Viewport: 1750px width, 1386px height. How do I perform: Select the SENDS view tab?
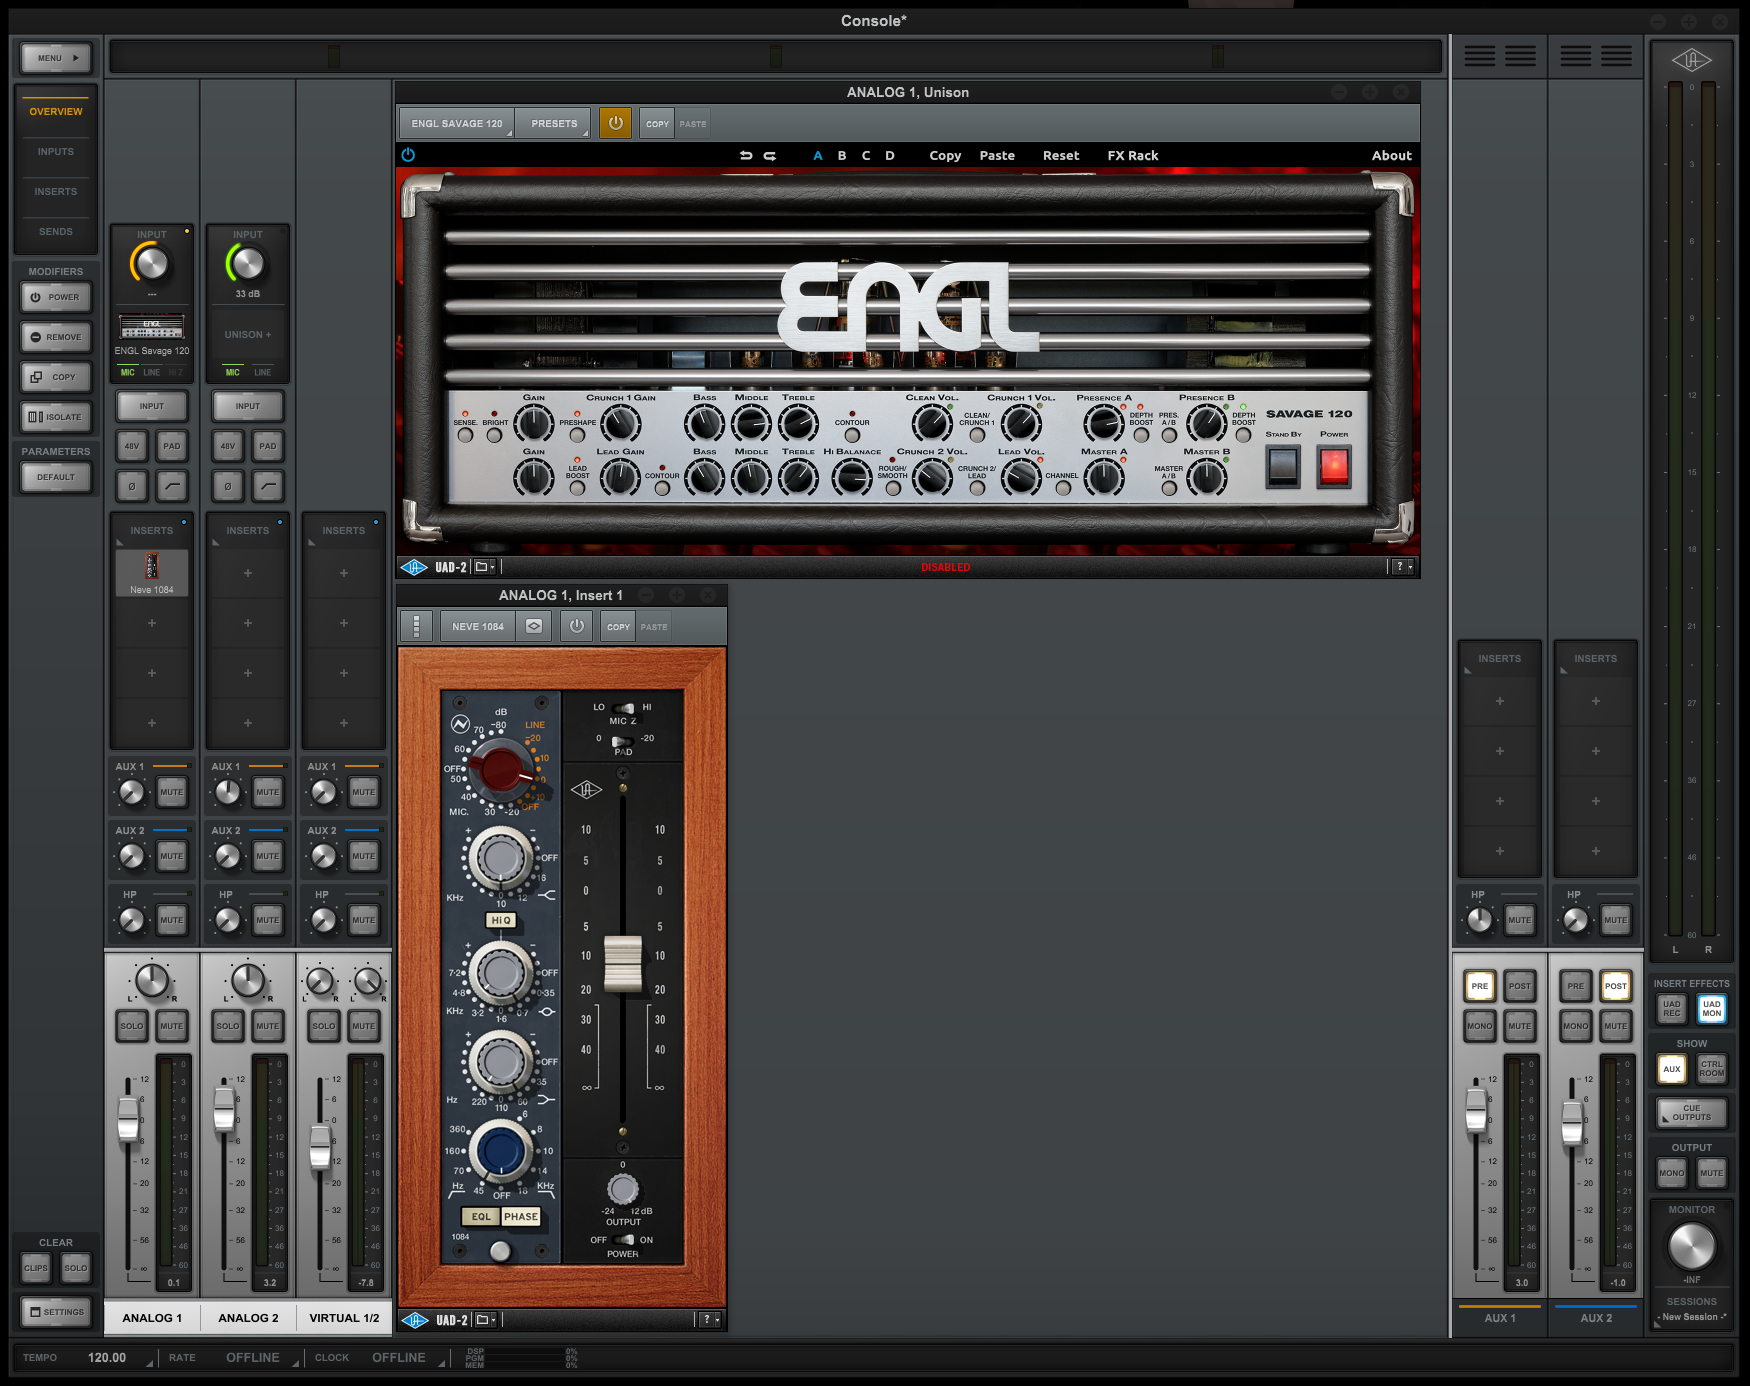pos(56,232)
